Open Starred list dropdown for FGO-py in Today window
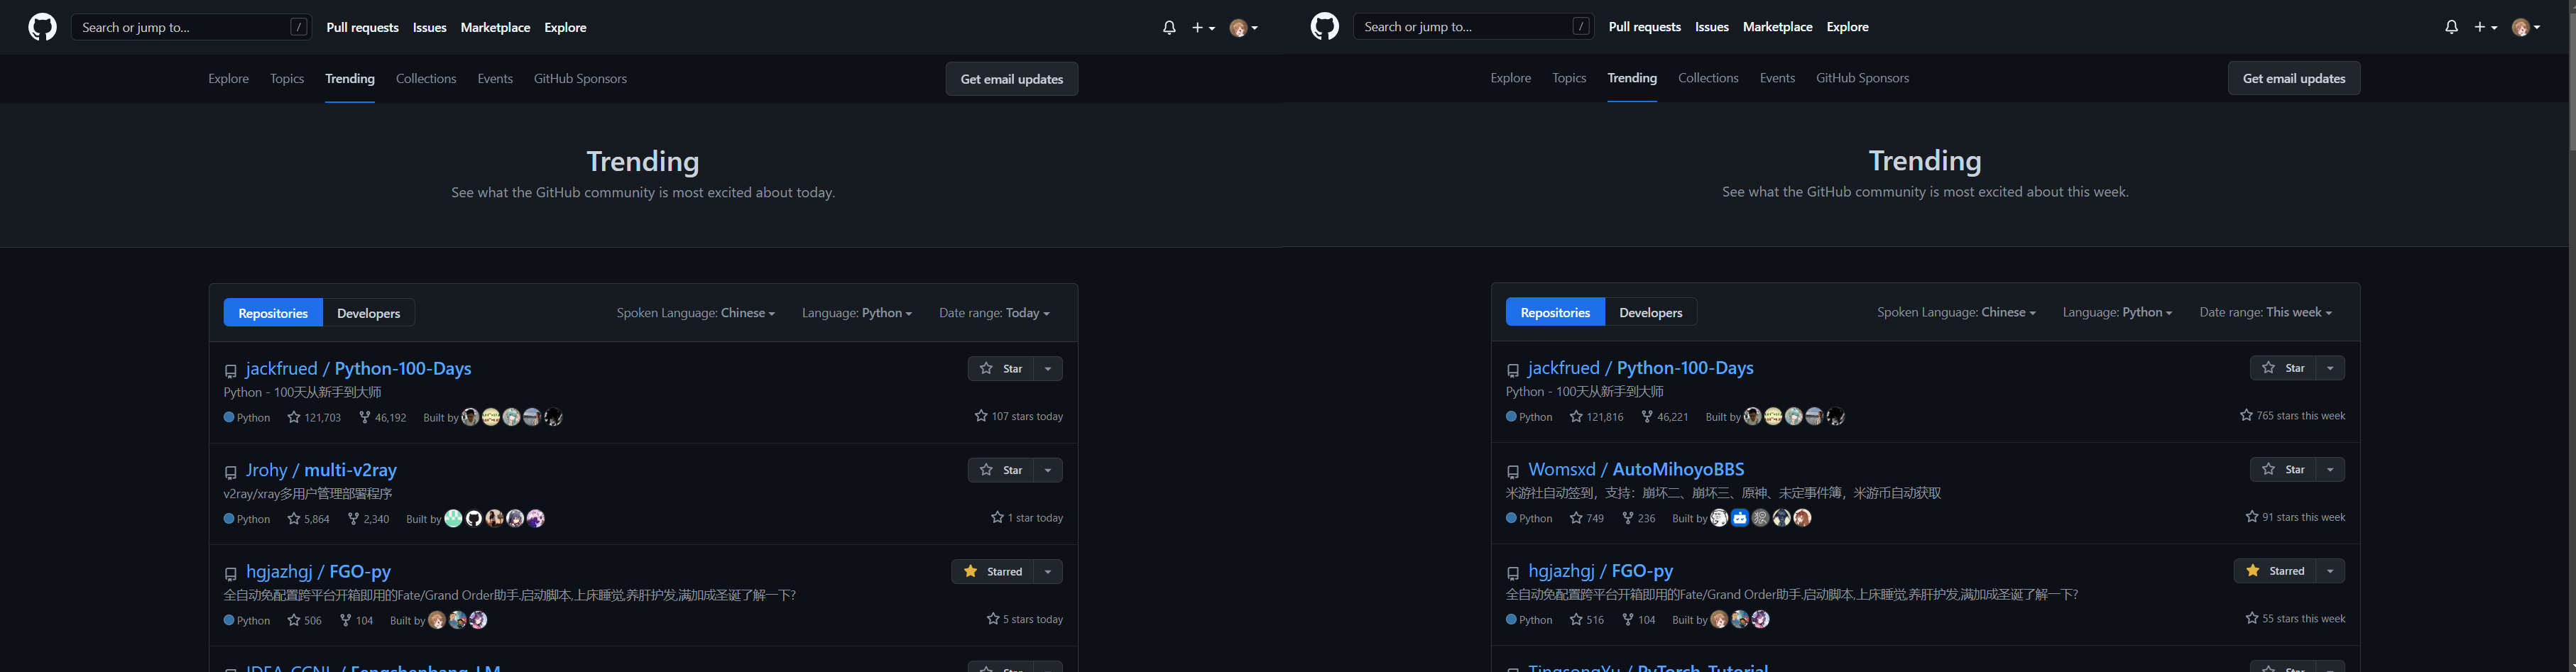This screenshot has width=2576, height=672. tap(1048, 571)
